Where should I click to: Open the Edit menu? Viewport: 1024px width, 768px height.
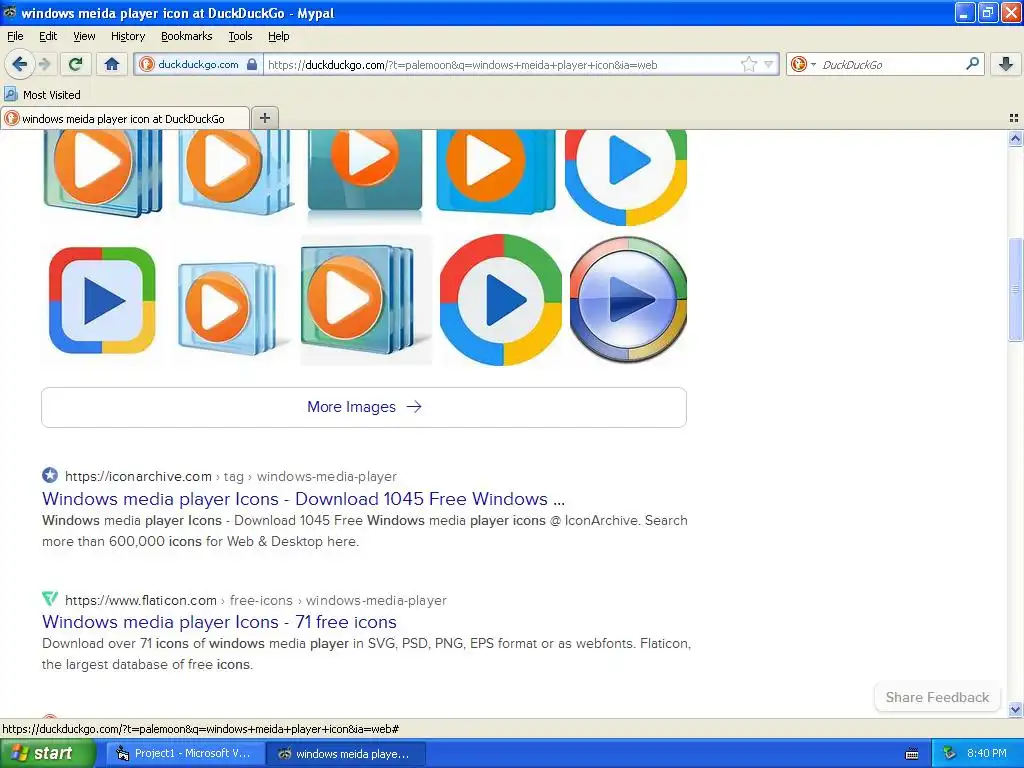[48, 36]
